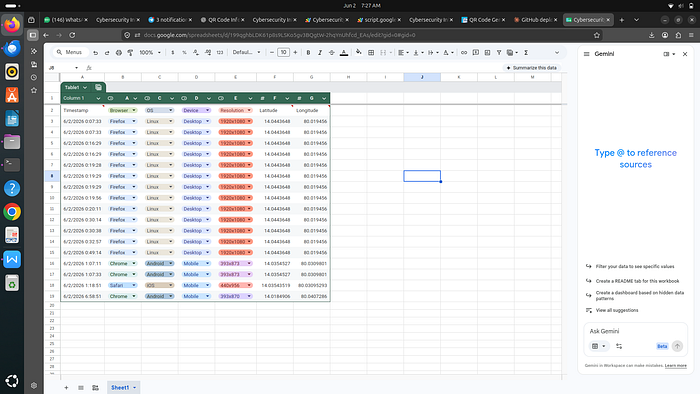Switch to the QR Code Info browser tab
700x394 pixels.
click(222, 20)
